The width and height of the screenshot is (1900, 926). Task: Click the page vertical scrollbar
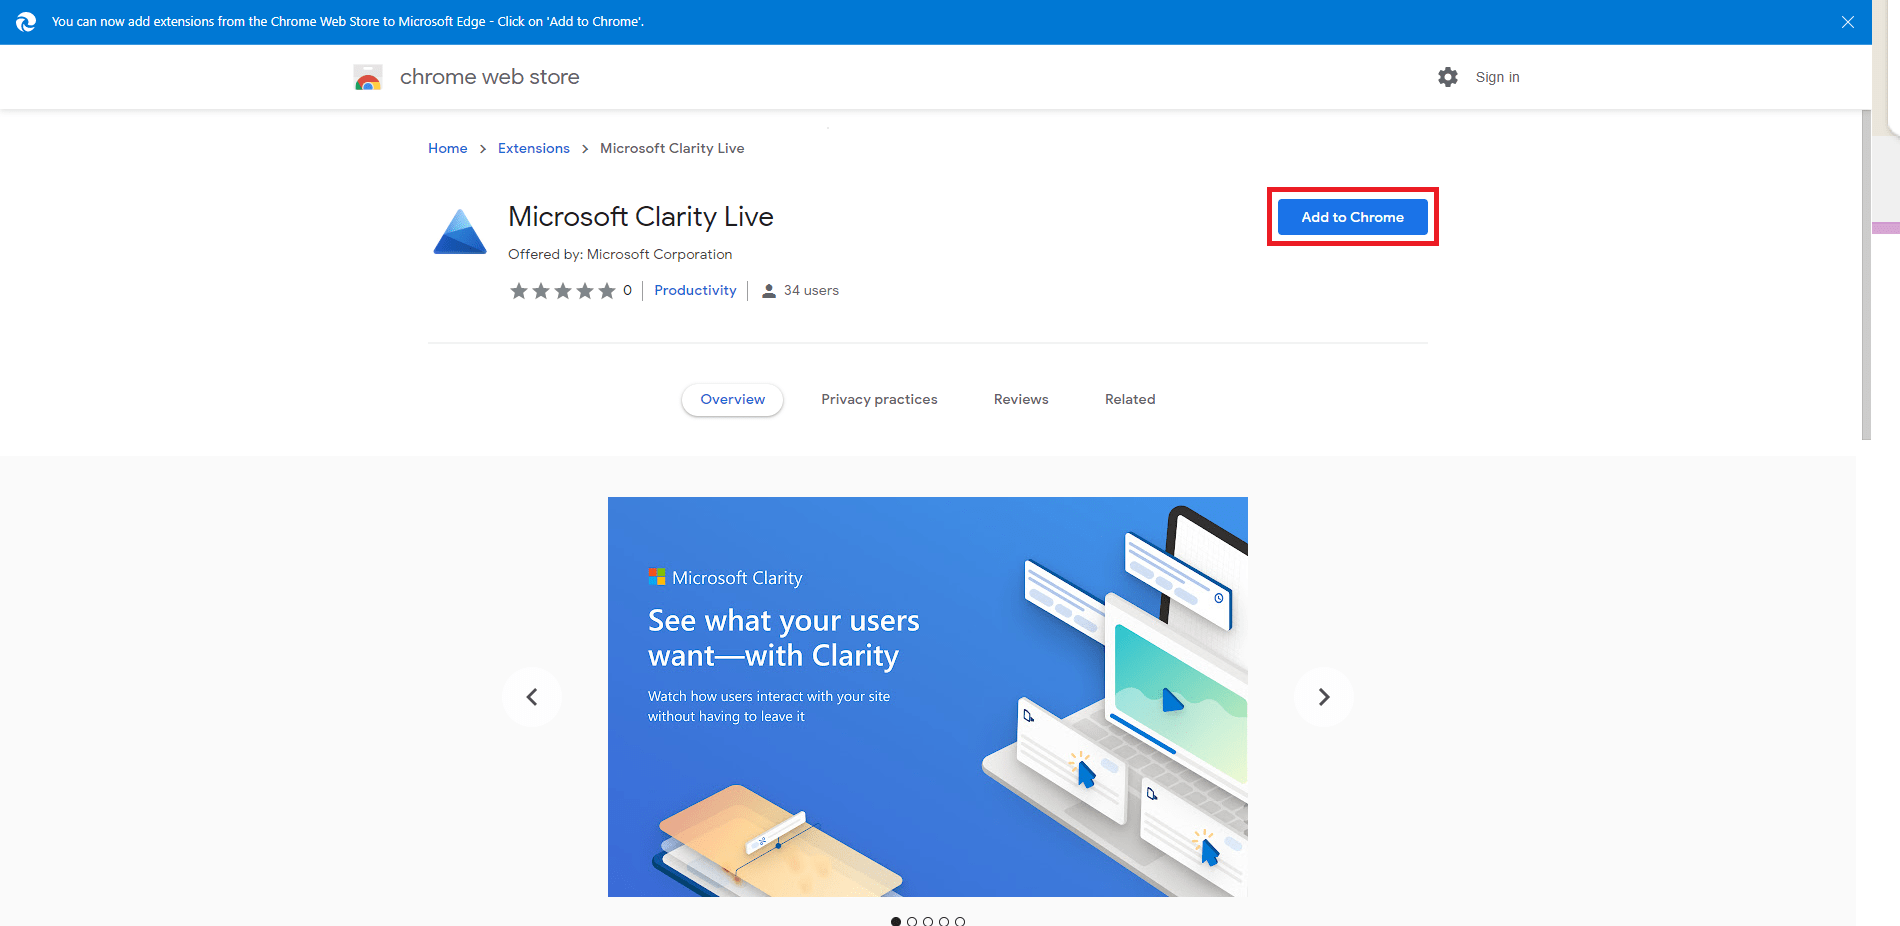[x=1866, y=275]
